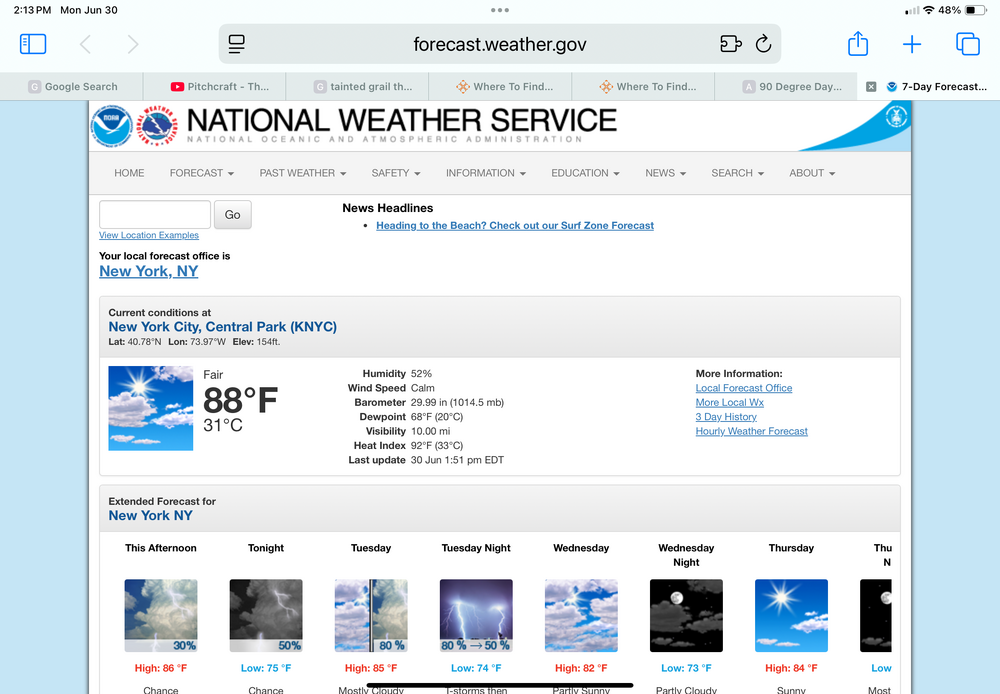Expand the PAST WEATHER dropdown menu

click(x=303, y=173)
